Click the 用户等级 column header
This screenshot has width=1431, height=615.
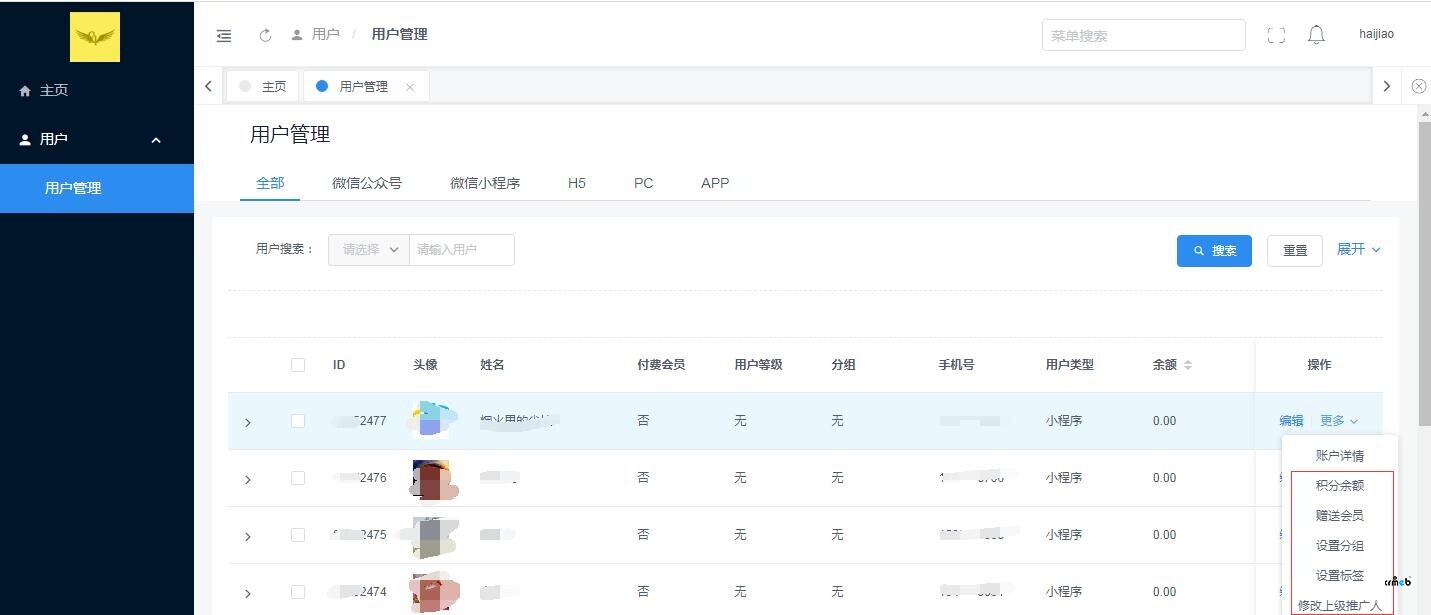tap(758, 365)
